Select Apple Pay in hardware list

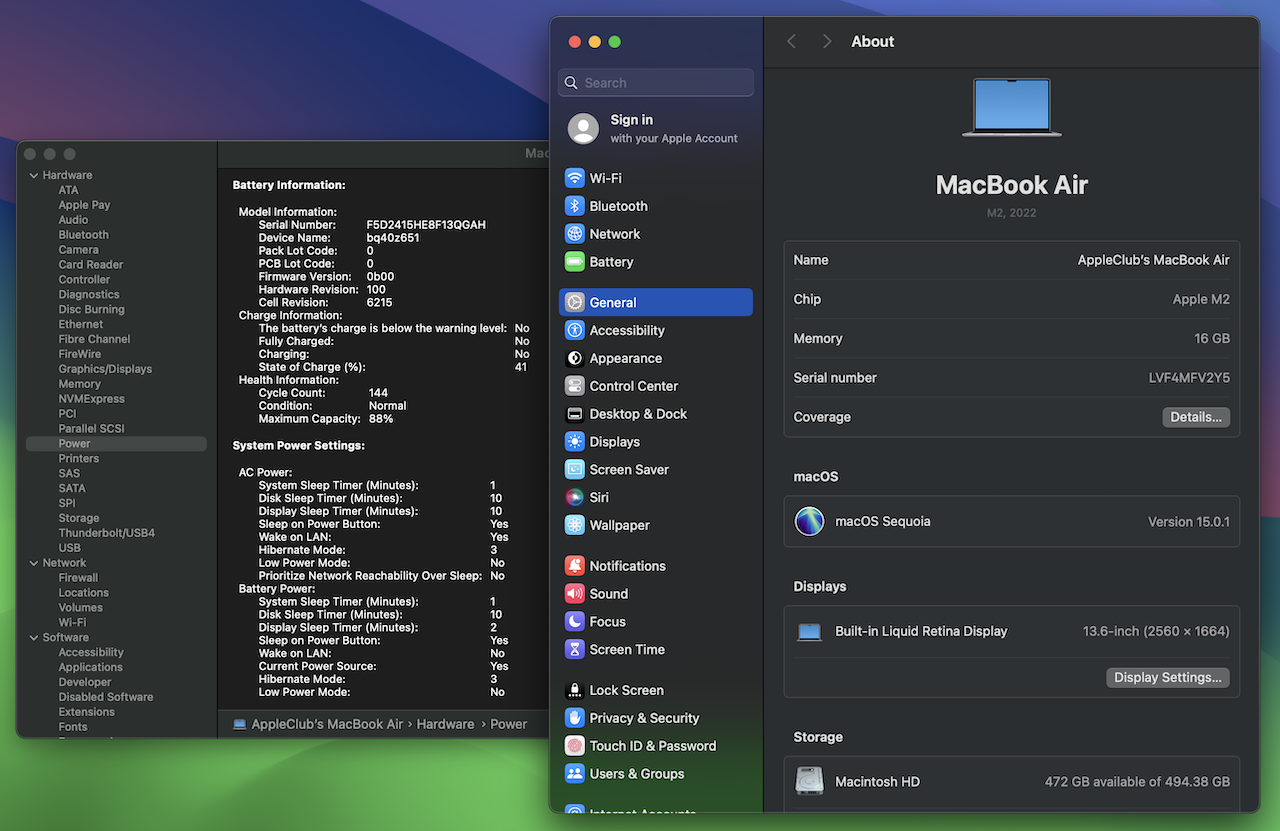(84, 205)
